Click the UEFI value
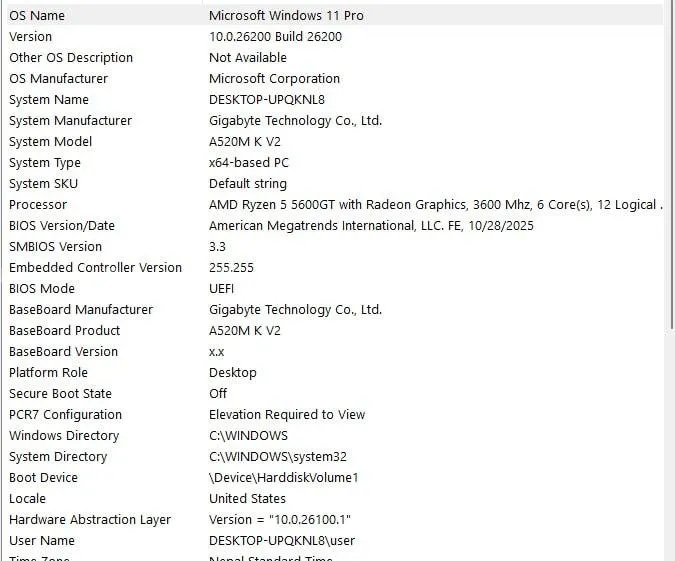 (x=222, y=289)
